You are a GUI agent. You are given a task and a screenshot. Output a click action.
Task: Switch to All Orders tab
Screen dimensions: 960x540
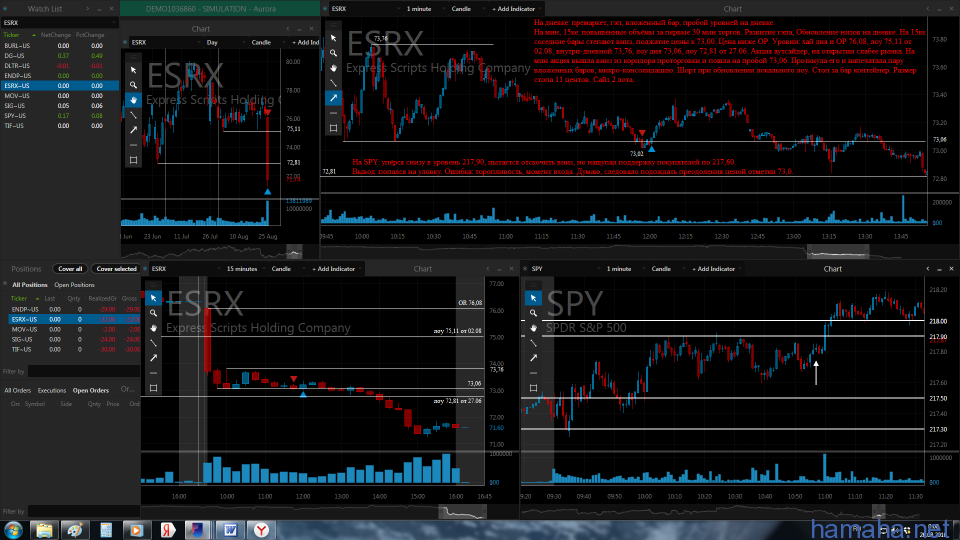coord(17,390)
